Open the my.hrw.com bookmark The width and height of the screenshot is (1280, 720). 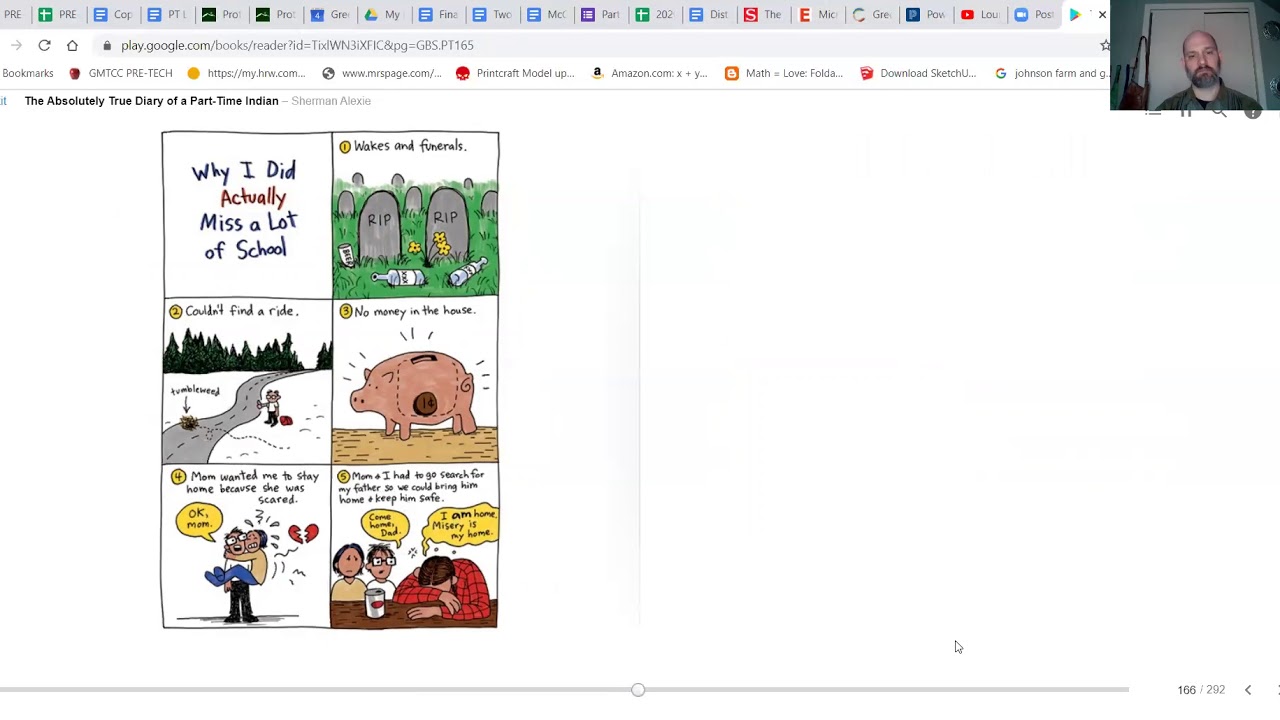246,73
